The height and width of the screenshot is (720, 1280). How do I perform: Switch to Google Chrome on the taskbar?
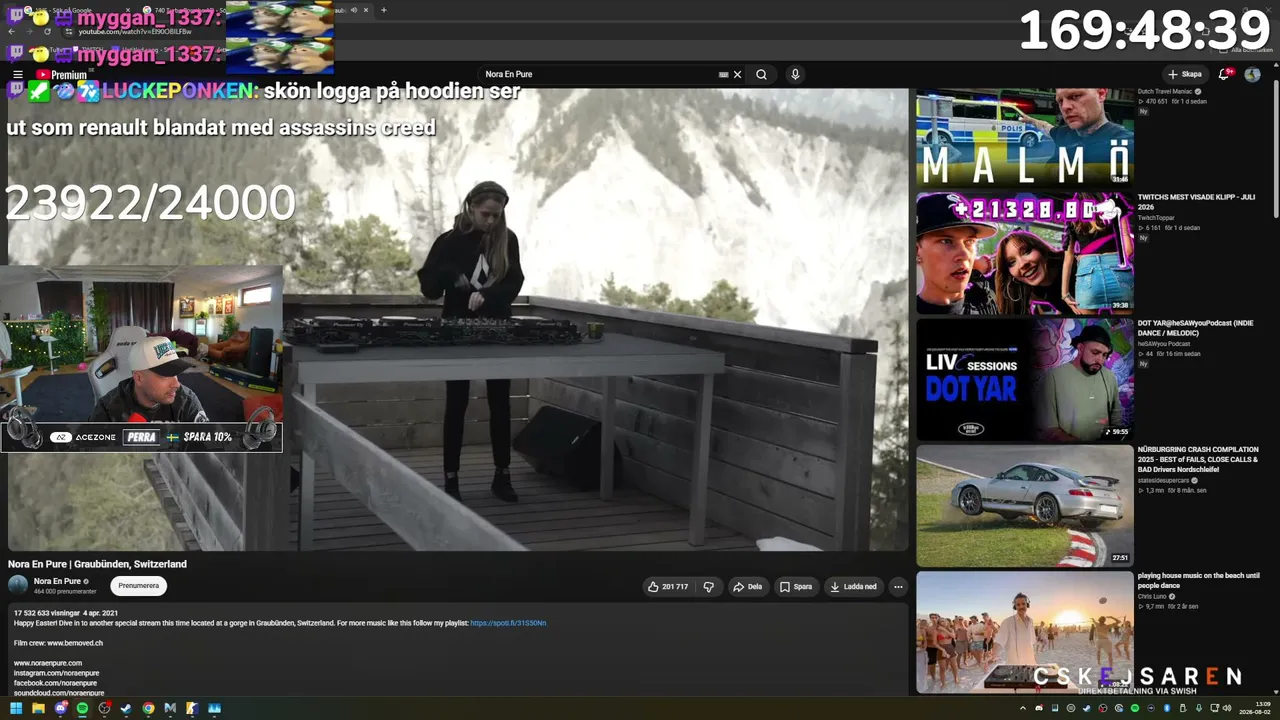148,708
